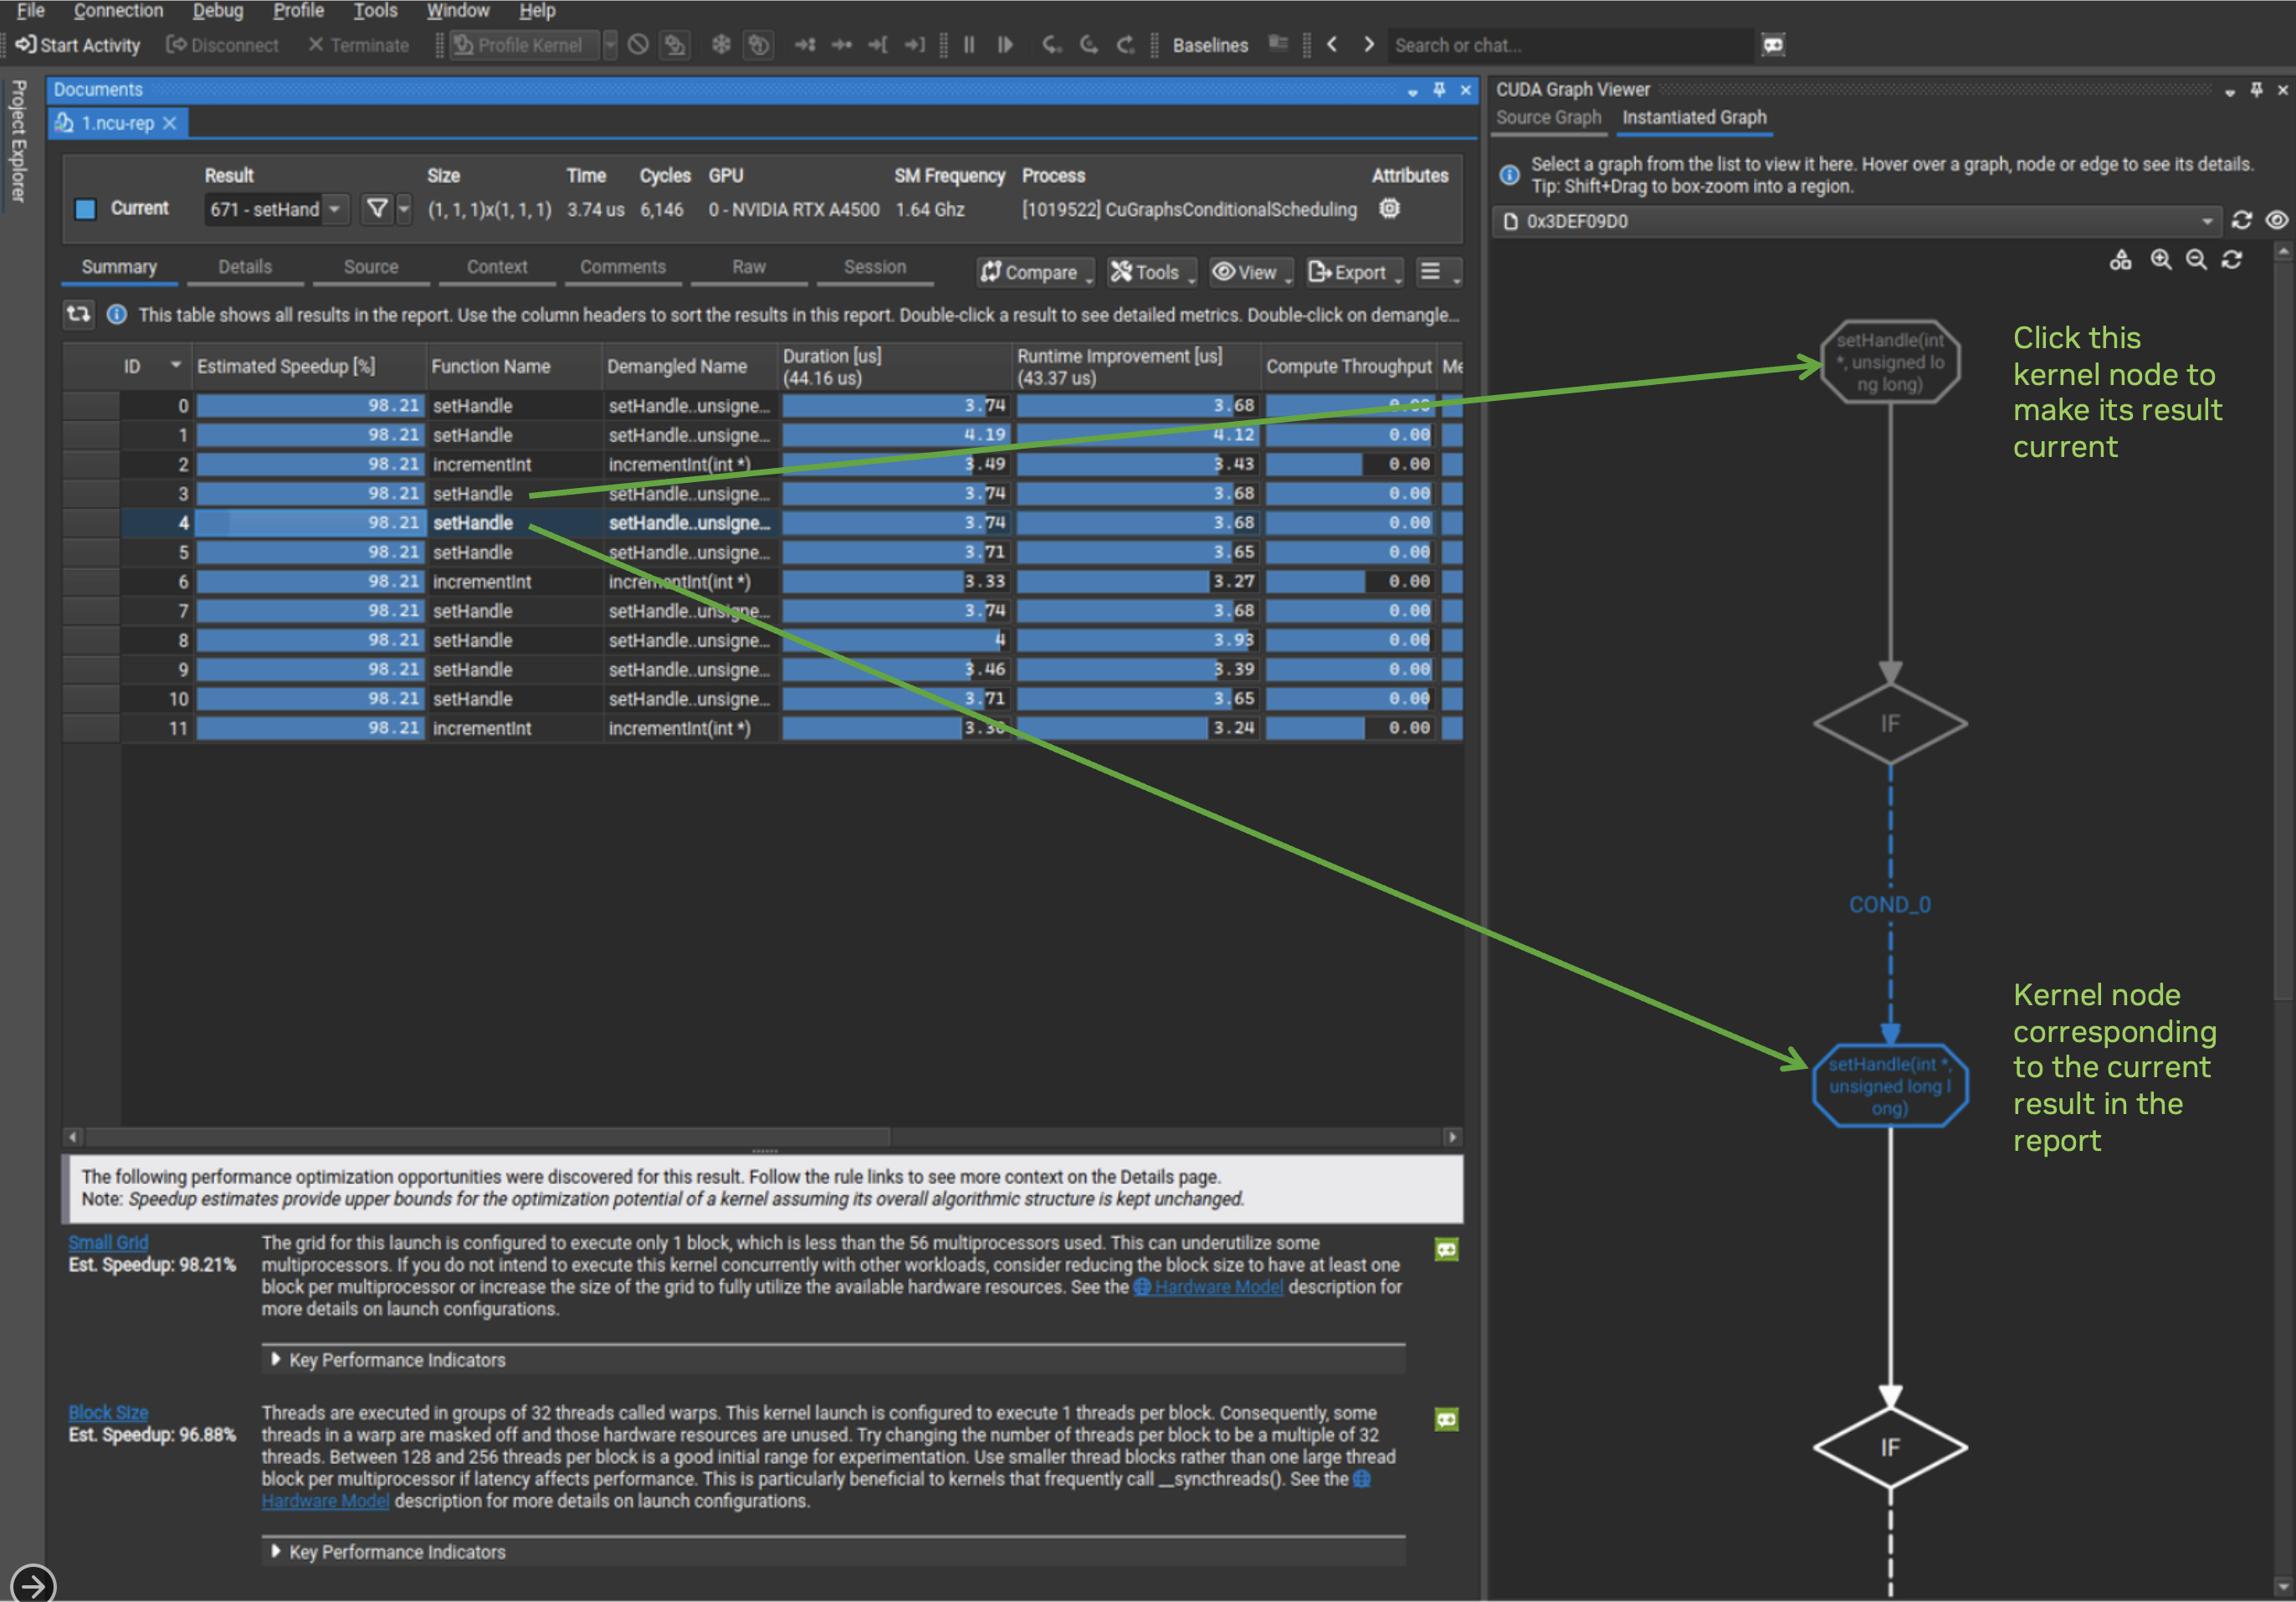Open the Result dropdown showing 671 - setHand
This screenshot has width=2296, height=1602.
point(276,209)
